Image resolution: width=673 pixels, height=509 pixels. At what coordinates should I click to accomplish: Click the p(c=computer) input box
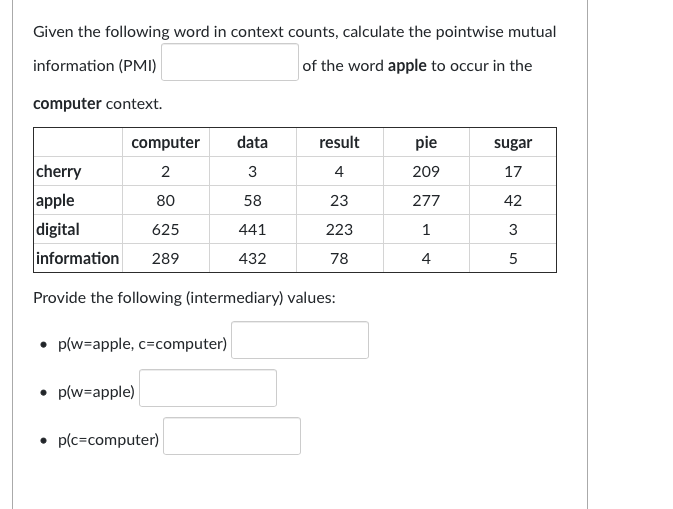coord(232,436)
